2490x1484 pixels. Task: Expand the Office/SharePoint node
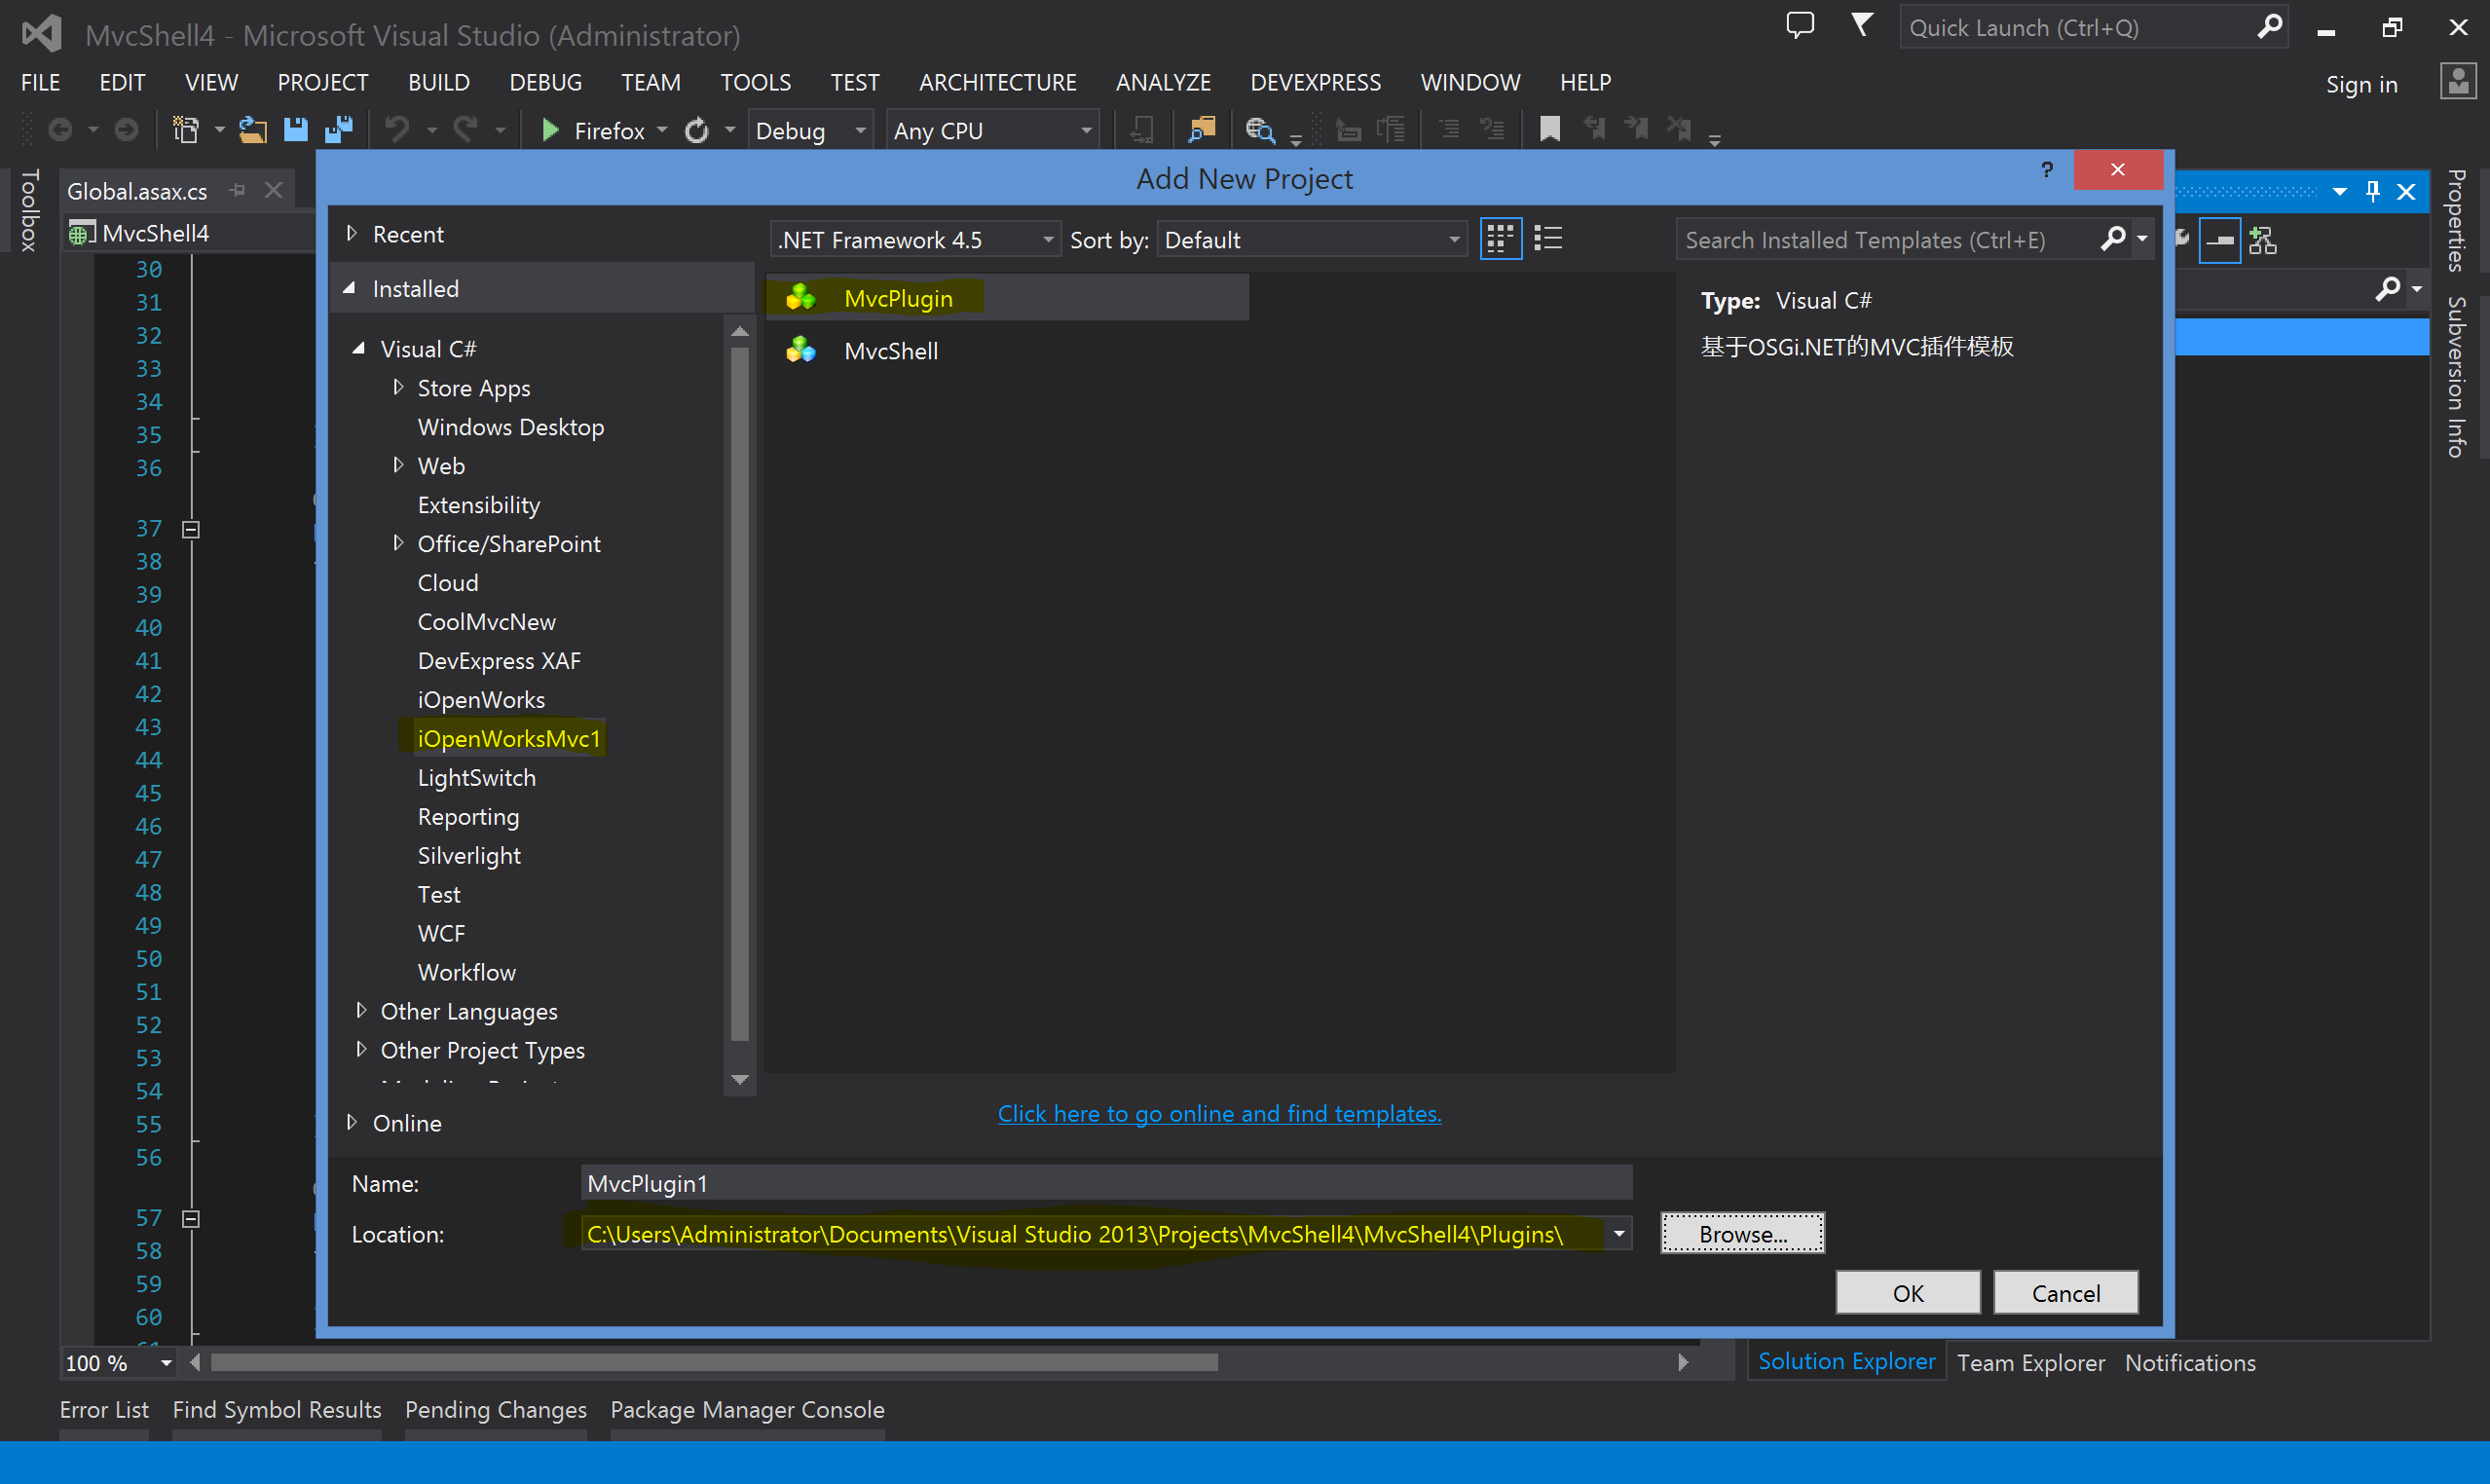(x=398, y=543)
